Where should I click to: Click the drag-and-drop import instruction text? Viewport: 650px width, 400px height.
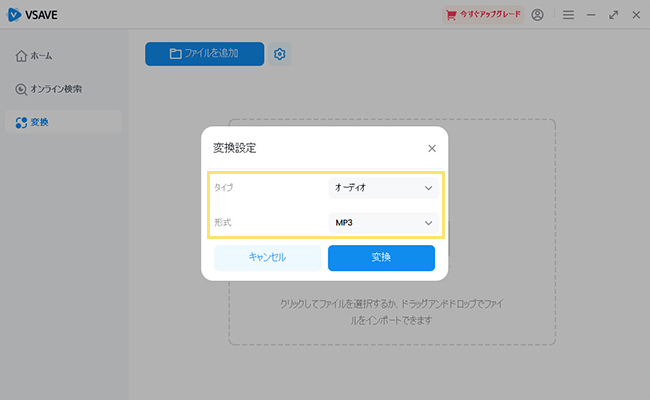(x=391, y=312)
